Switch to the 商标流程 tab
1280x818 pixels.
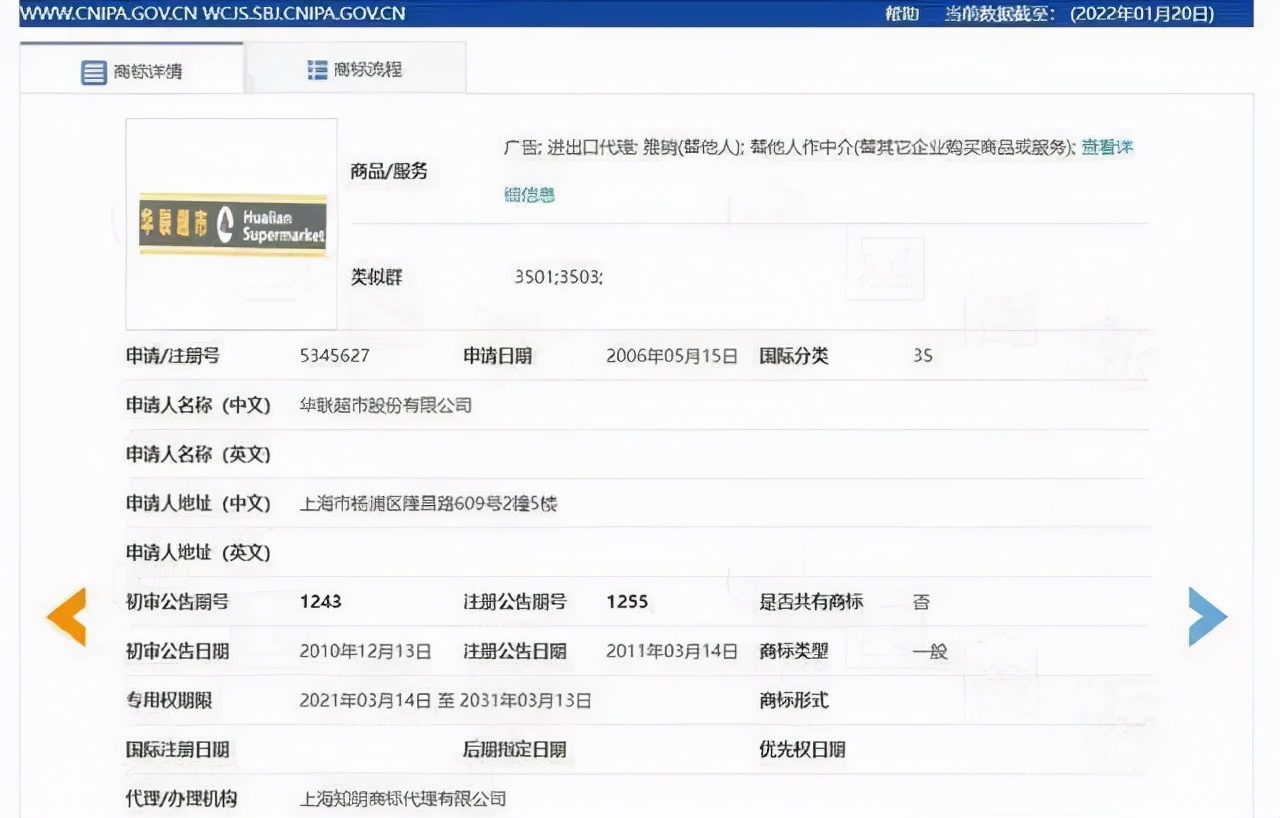355,69
